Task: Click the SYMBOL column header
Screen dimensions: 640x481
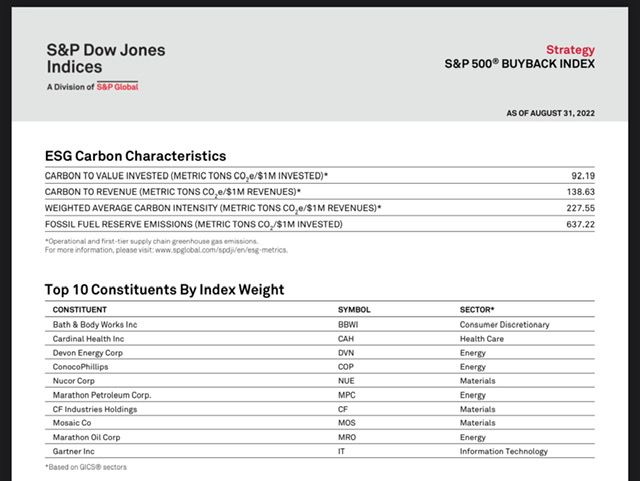Action: tap(355, 310)
